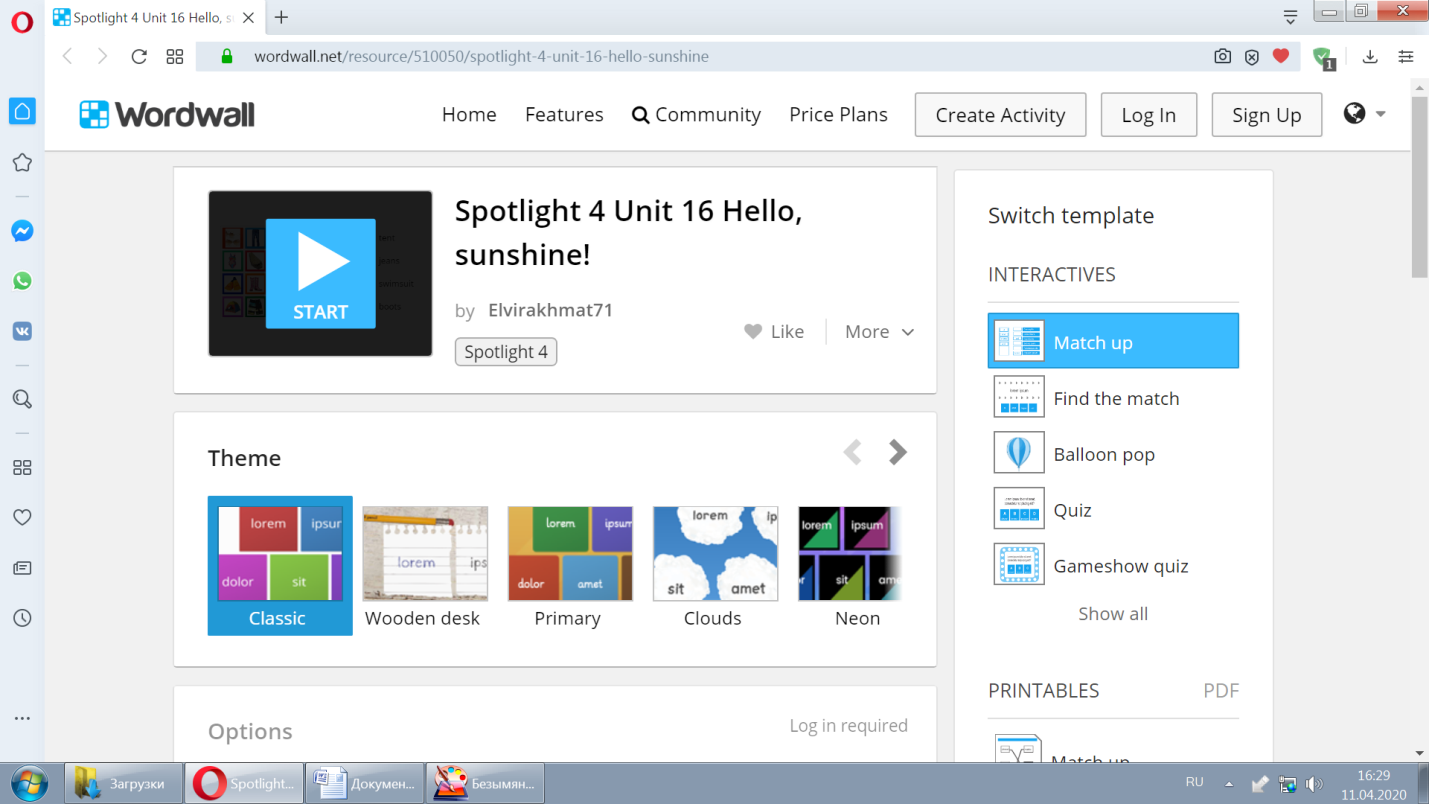Switch to Match up template

(1113, 341)
